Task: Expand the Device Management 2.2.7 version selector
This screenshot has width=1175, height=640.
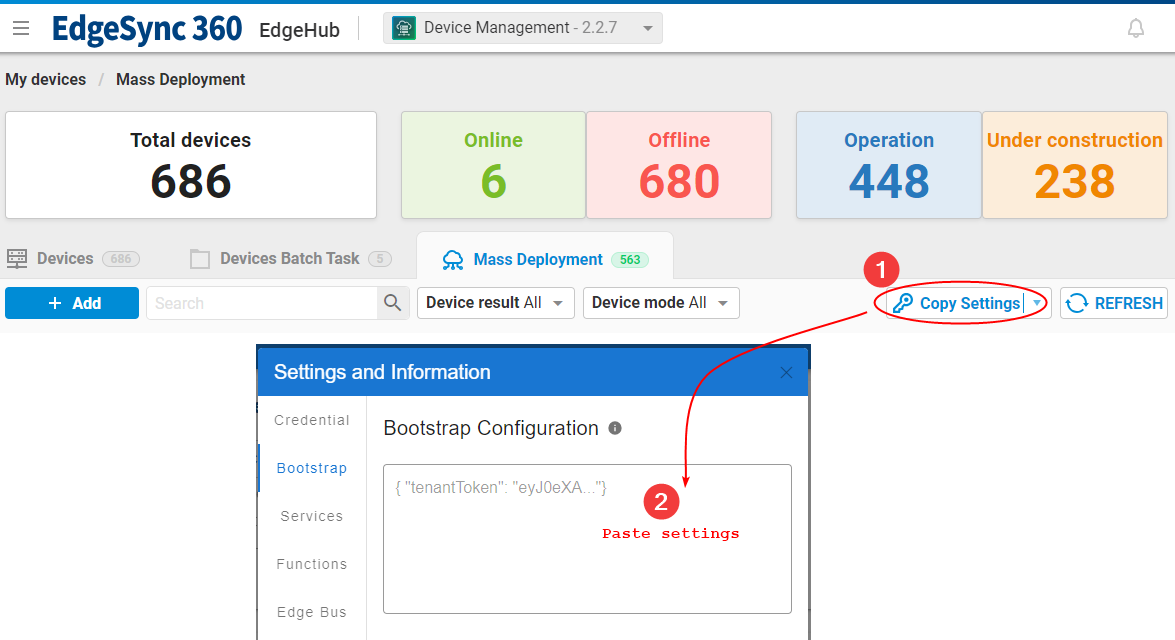Action: click(648, 27)
